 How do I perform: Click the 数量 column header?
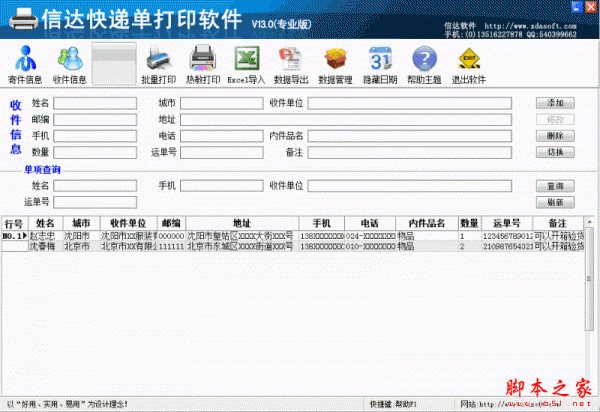(x=470, y=223)
